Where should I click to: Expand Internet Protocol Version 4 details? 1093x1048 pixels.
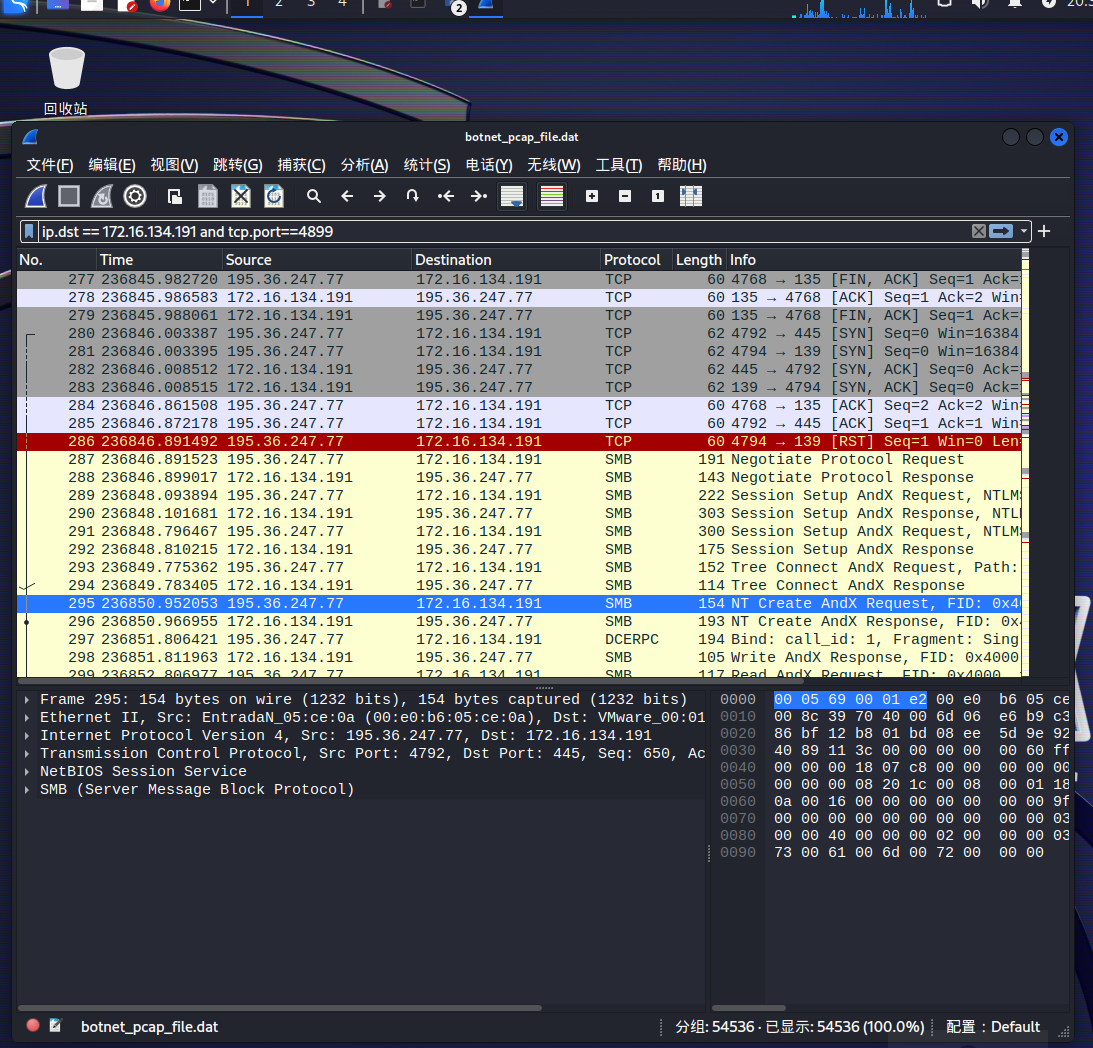pos(26,736)
